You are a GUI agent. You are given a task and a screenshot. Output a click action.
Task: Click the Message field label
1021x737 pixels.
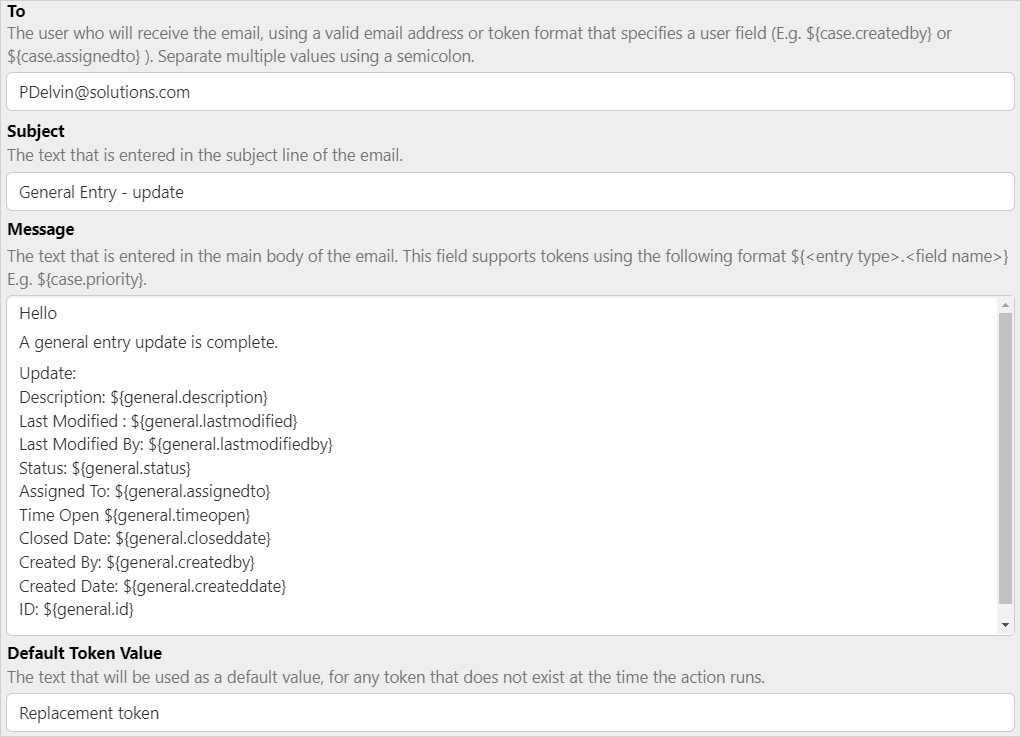click(41, 229)
